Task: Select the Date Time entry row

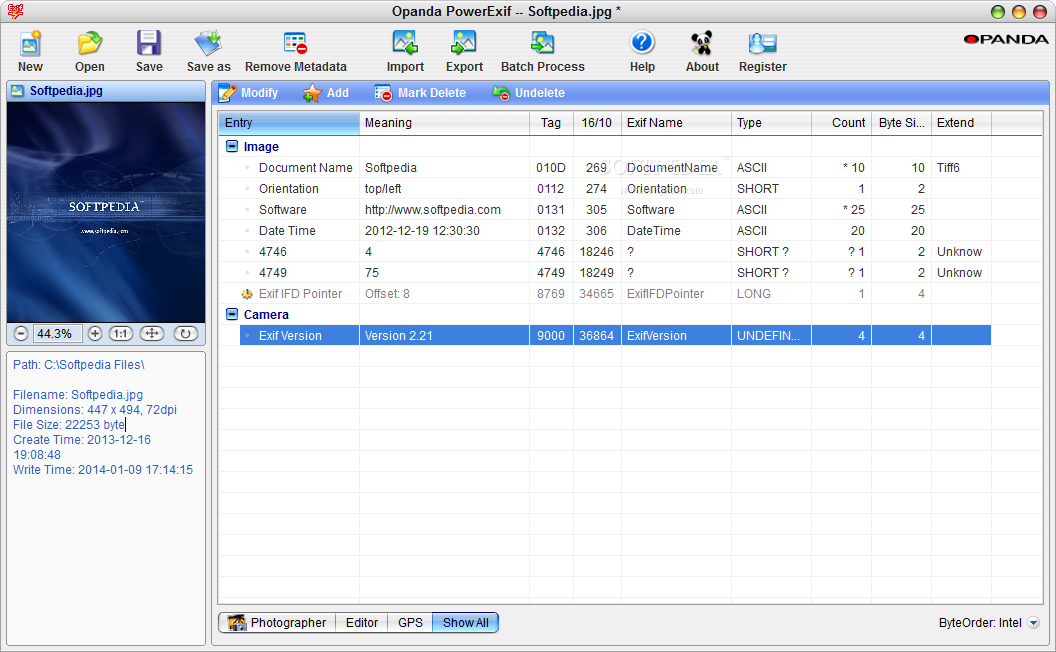Action: click(615, 230)
